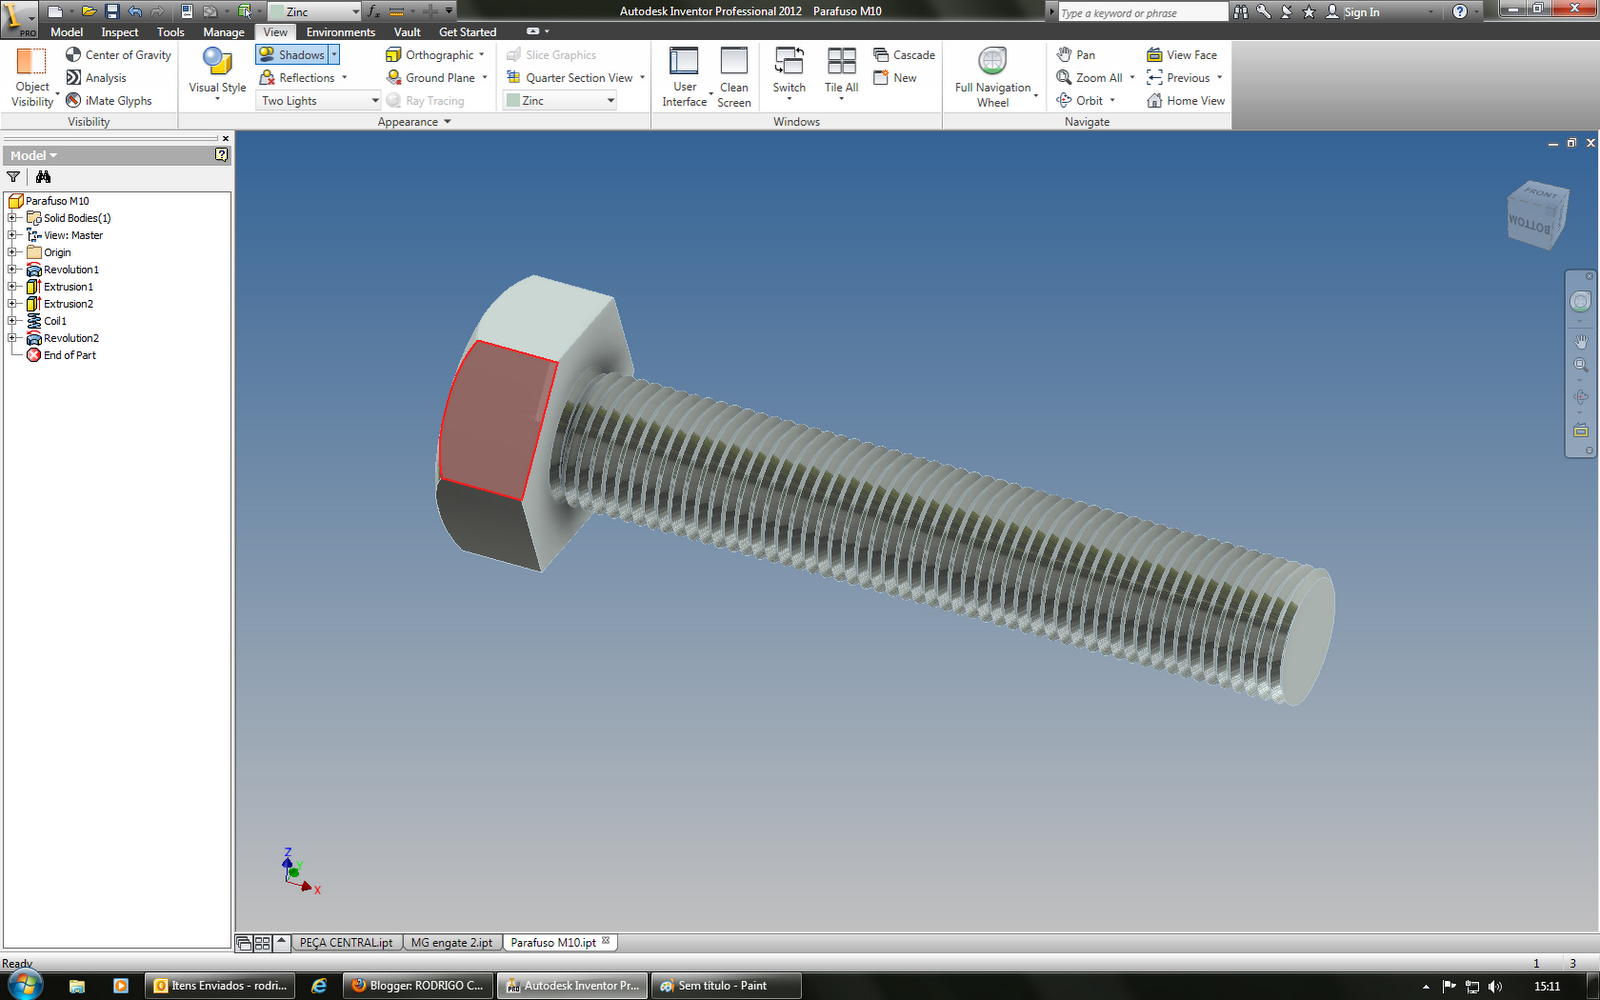Screen dimensions: 1600x1000
Task: Click the Home View icon
Action: [1185, 100]
